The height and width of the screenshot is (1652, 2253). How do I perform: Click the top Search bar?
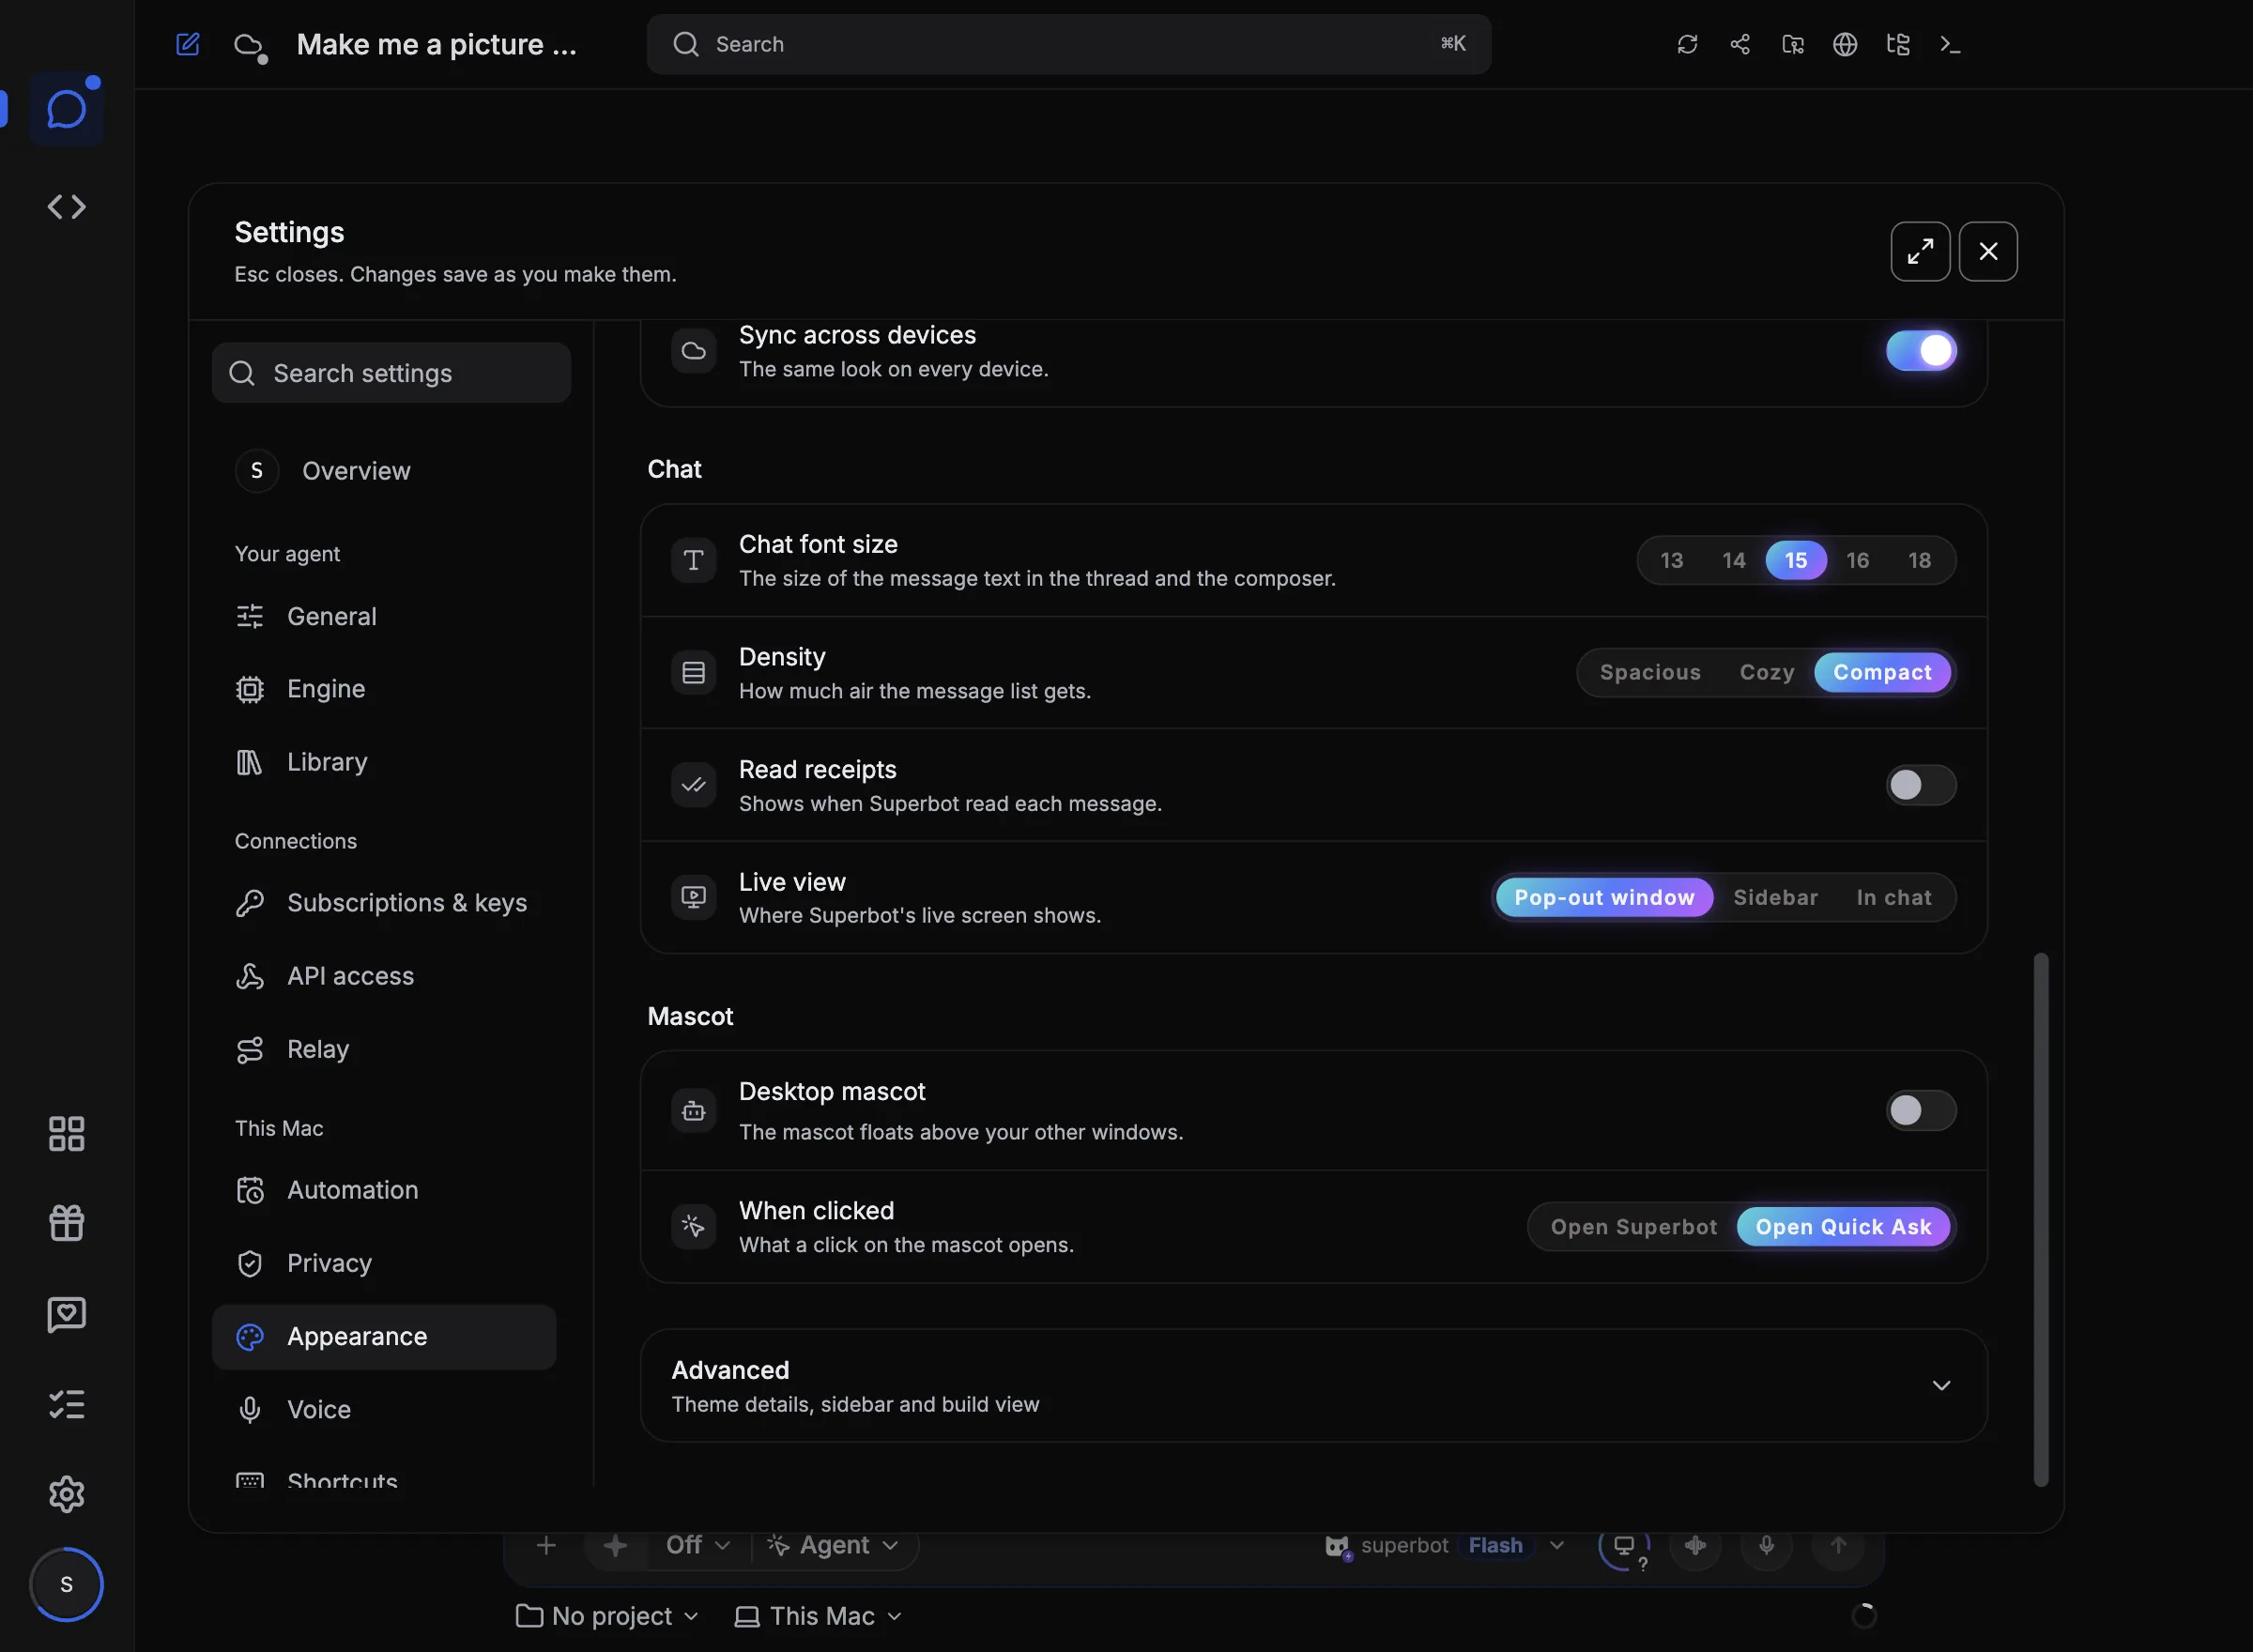tap(1068, 44)
